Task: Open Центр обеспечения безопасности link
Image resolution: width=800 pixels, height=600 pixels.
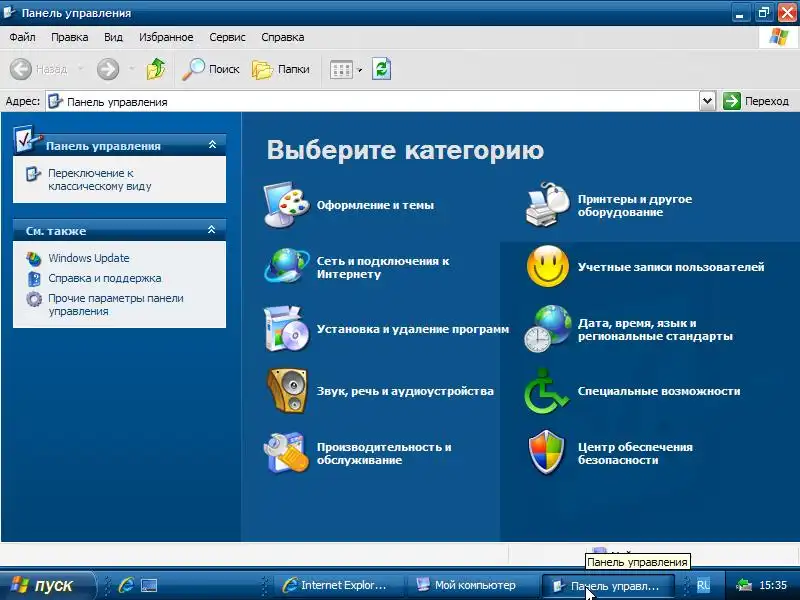Action: pos(635,454)
